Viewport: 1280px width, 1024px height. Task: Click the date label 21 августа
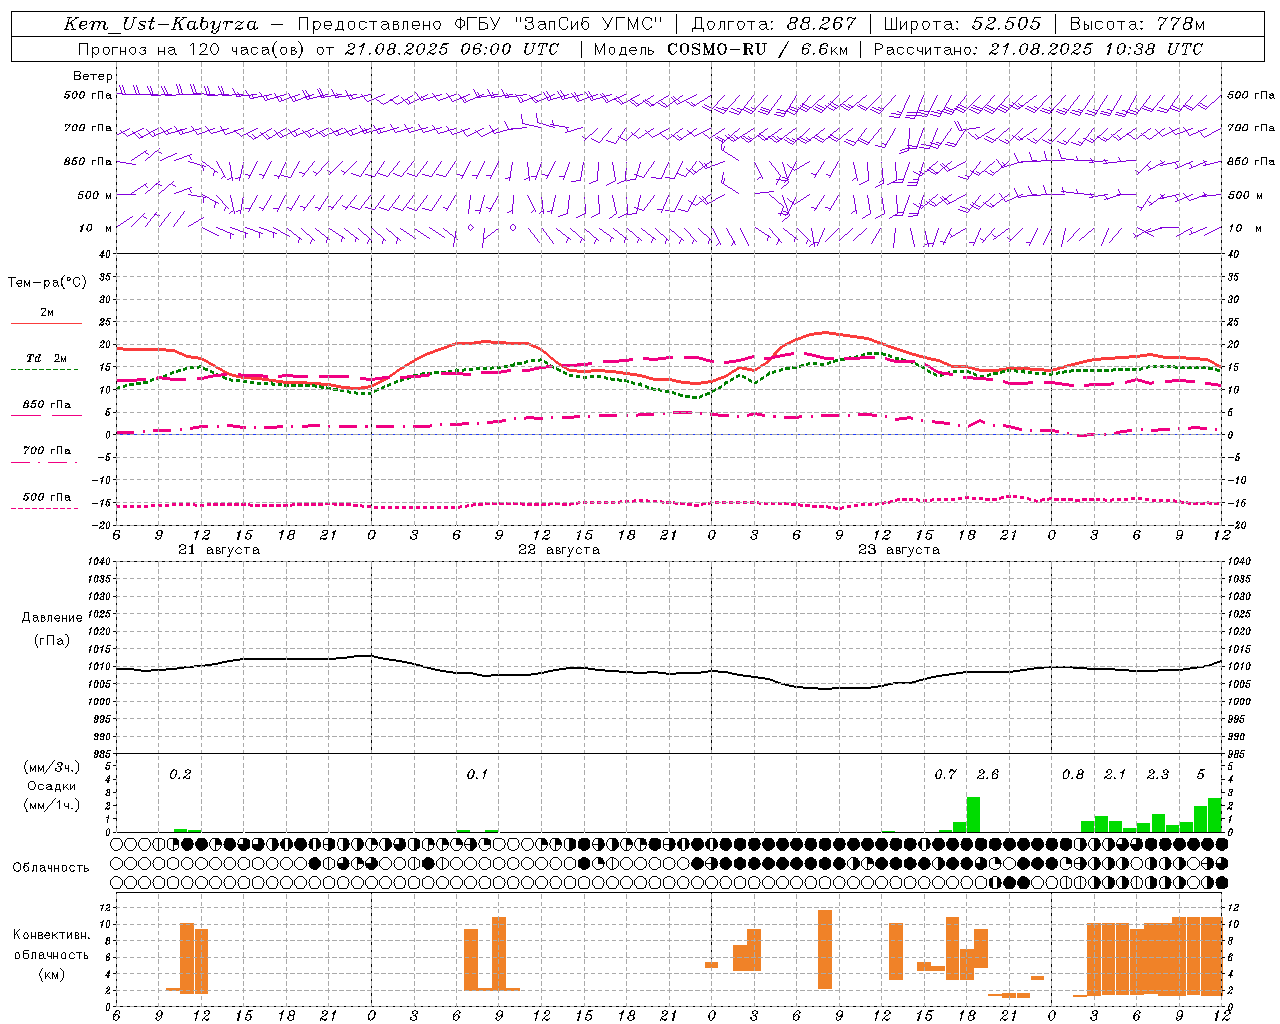pos(219,550)
